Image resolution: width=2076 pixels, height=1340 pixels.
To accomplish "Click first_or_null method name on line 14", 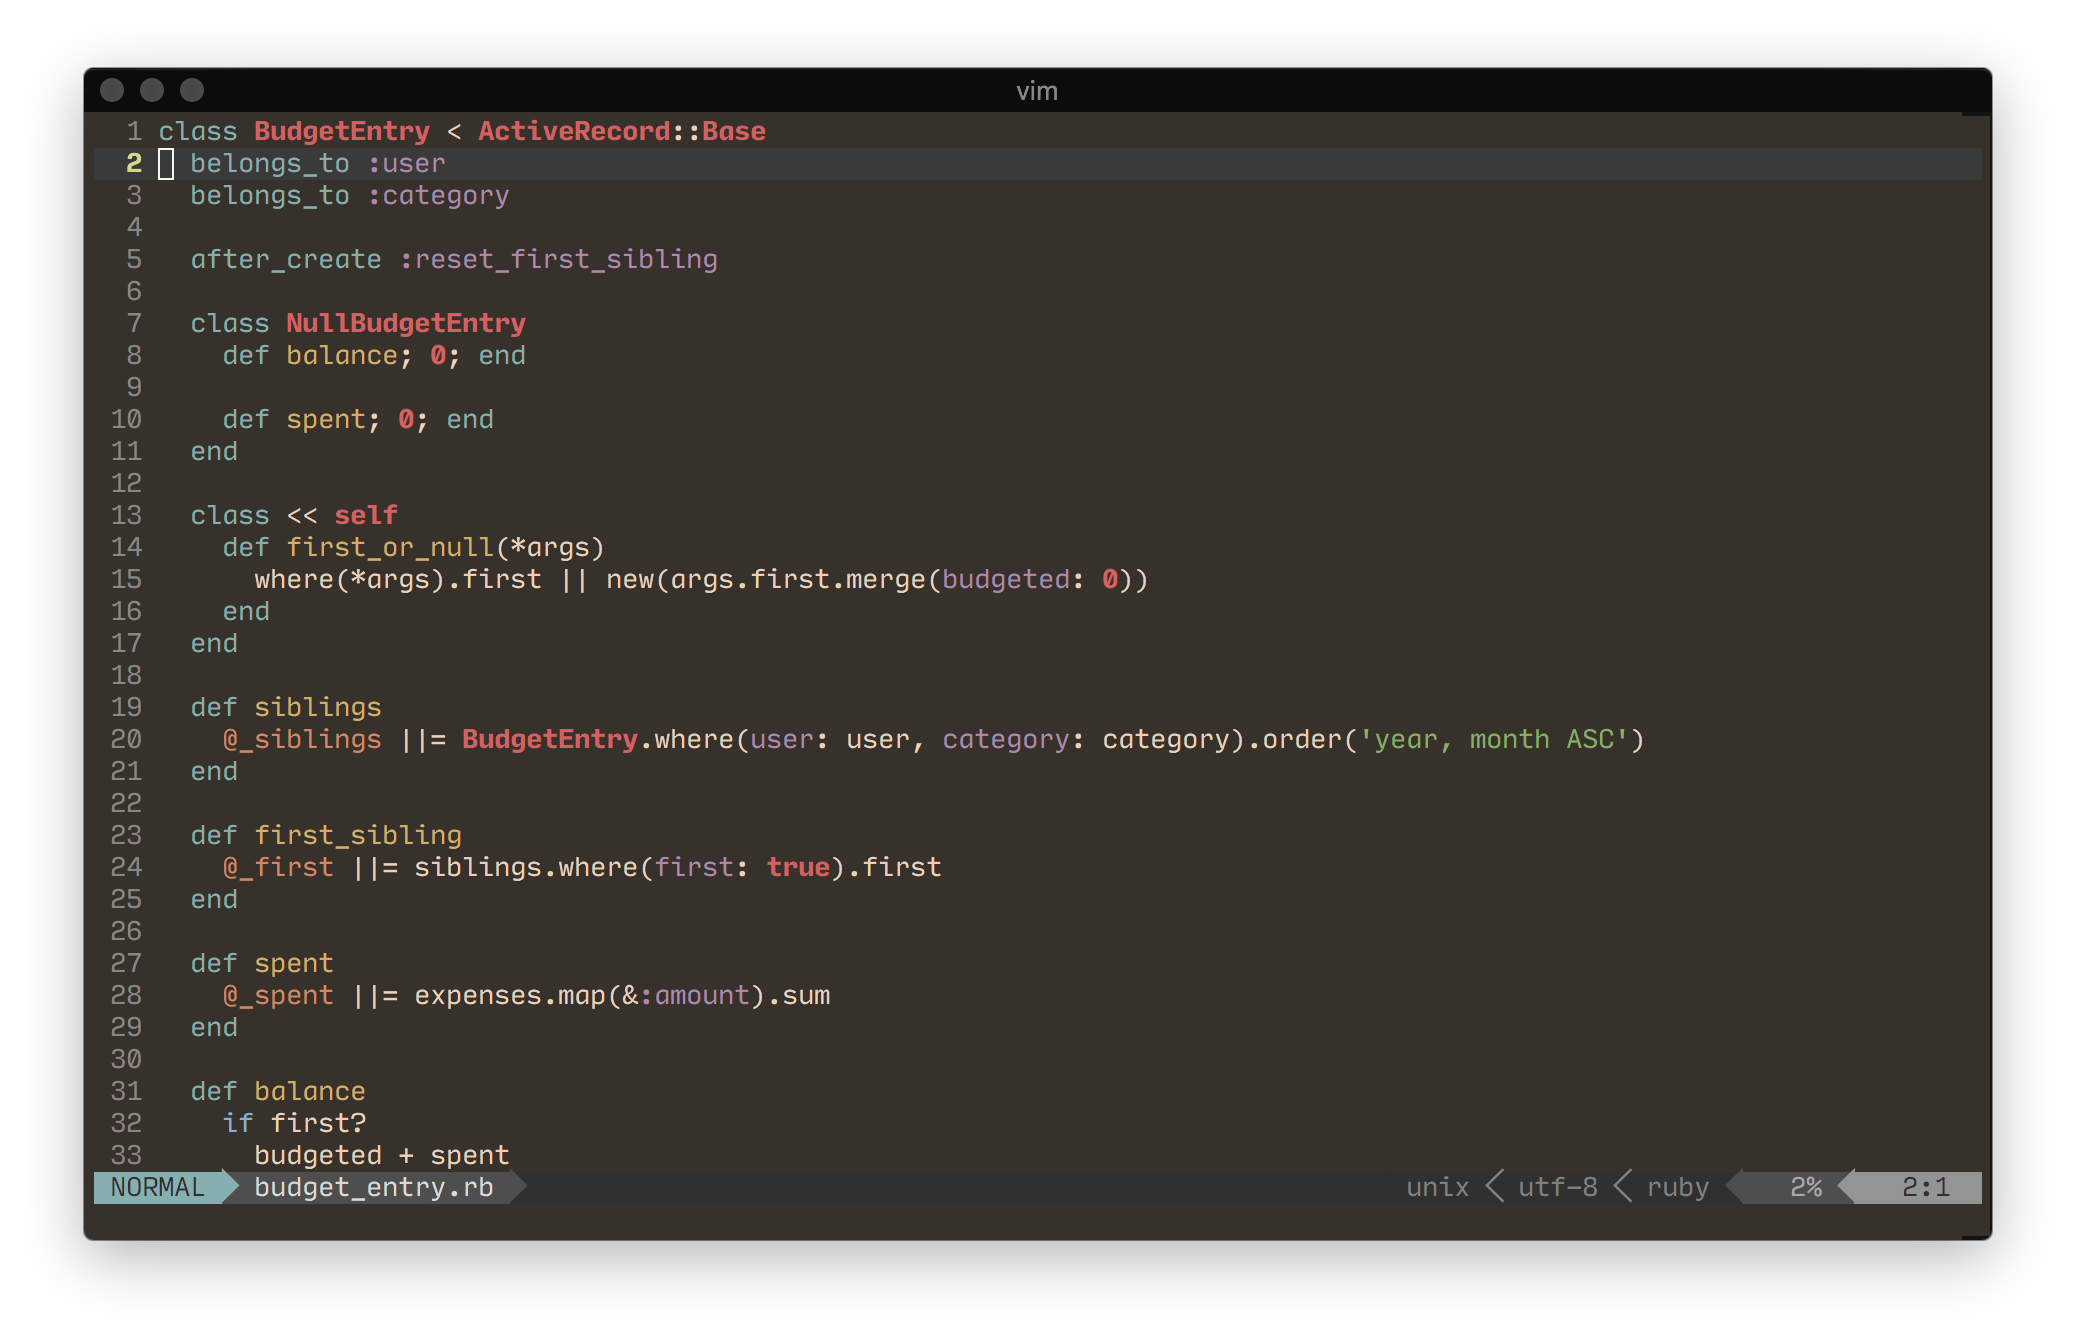I will (390, 547).
